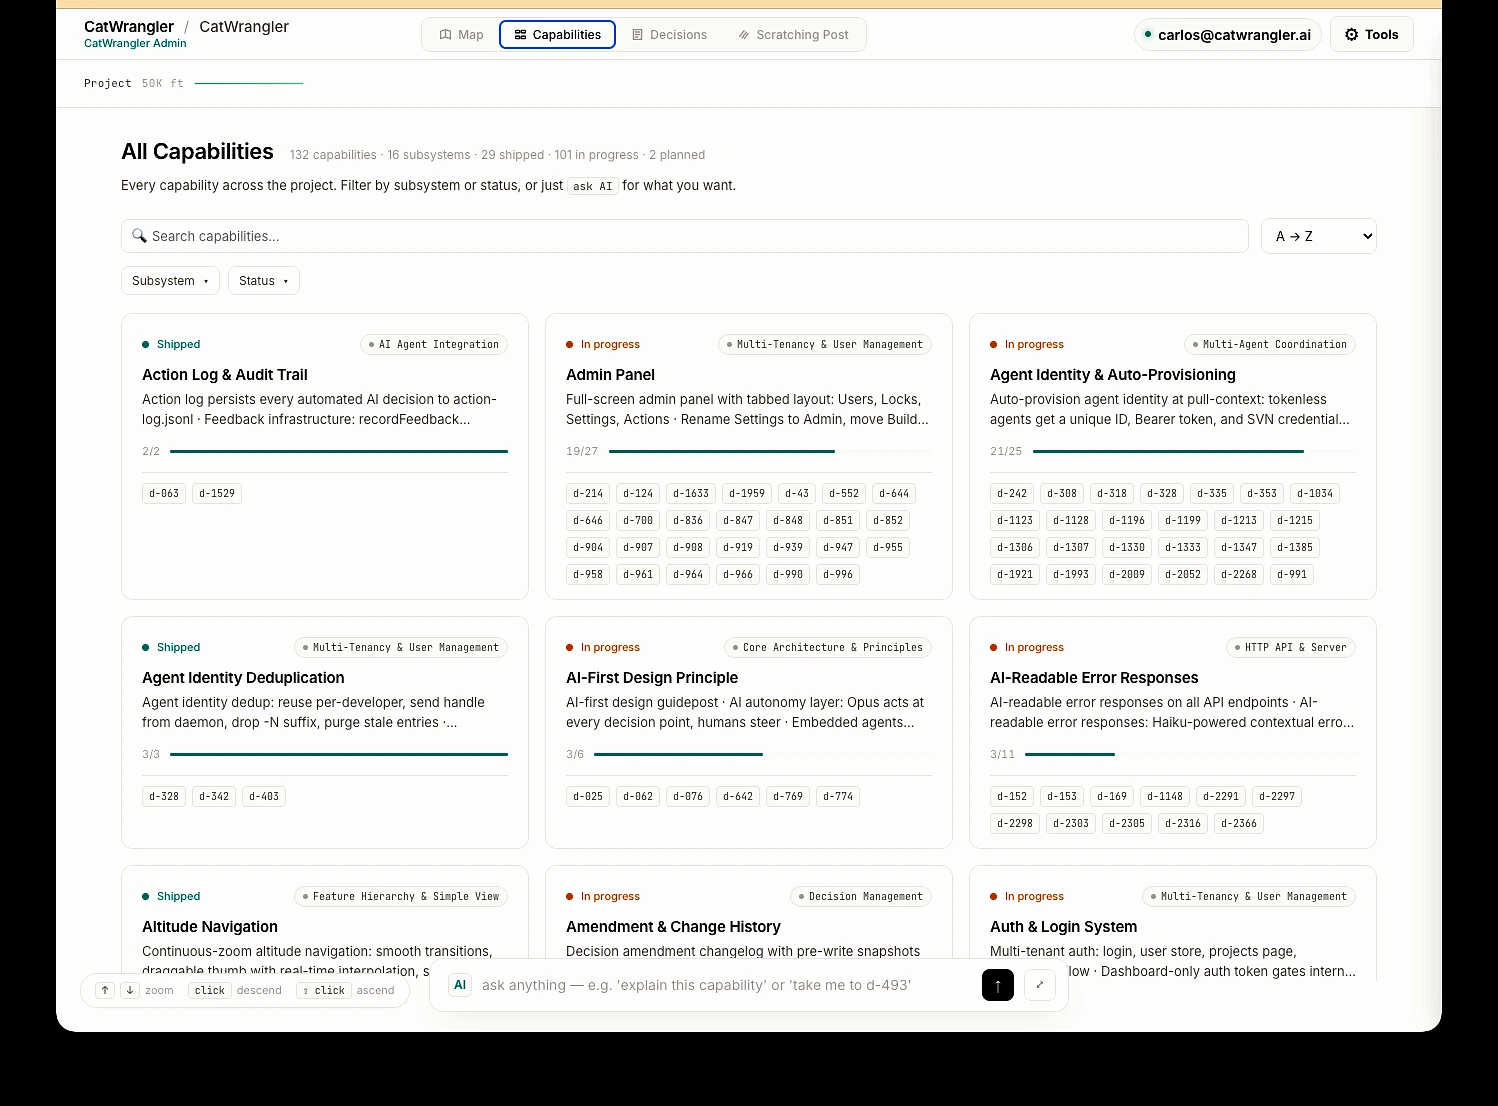Open AI-Readable Error Responses capability
The image size is (1498, 1106).
1094,678
